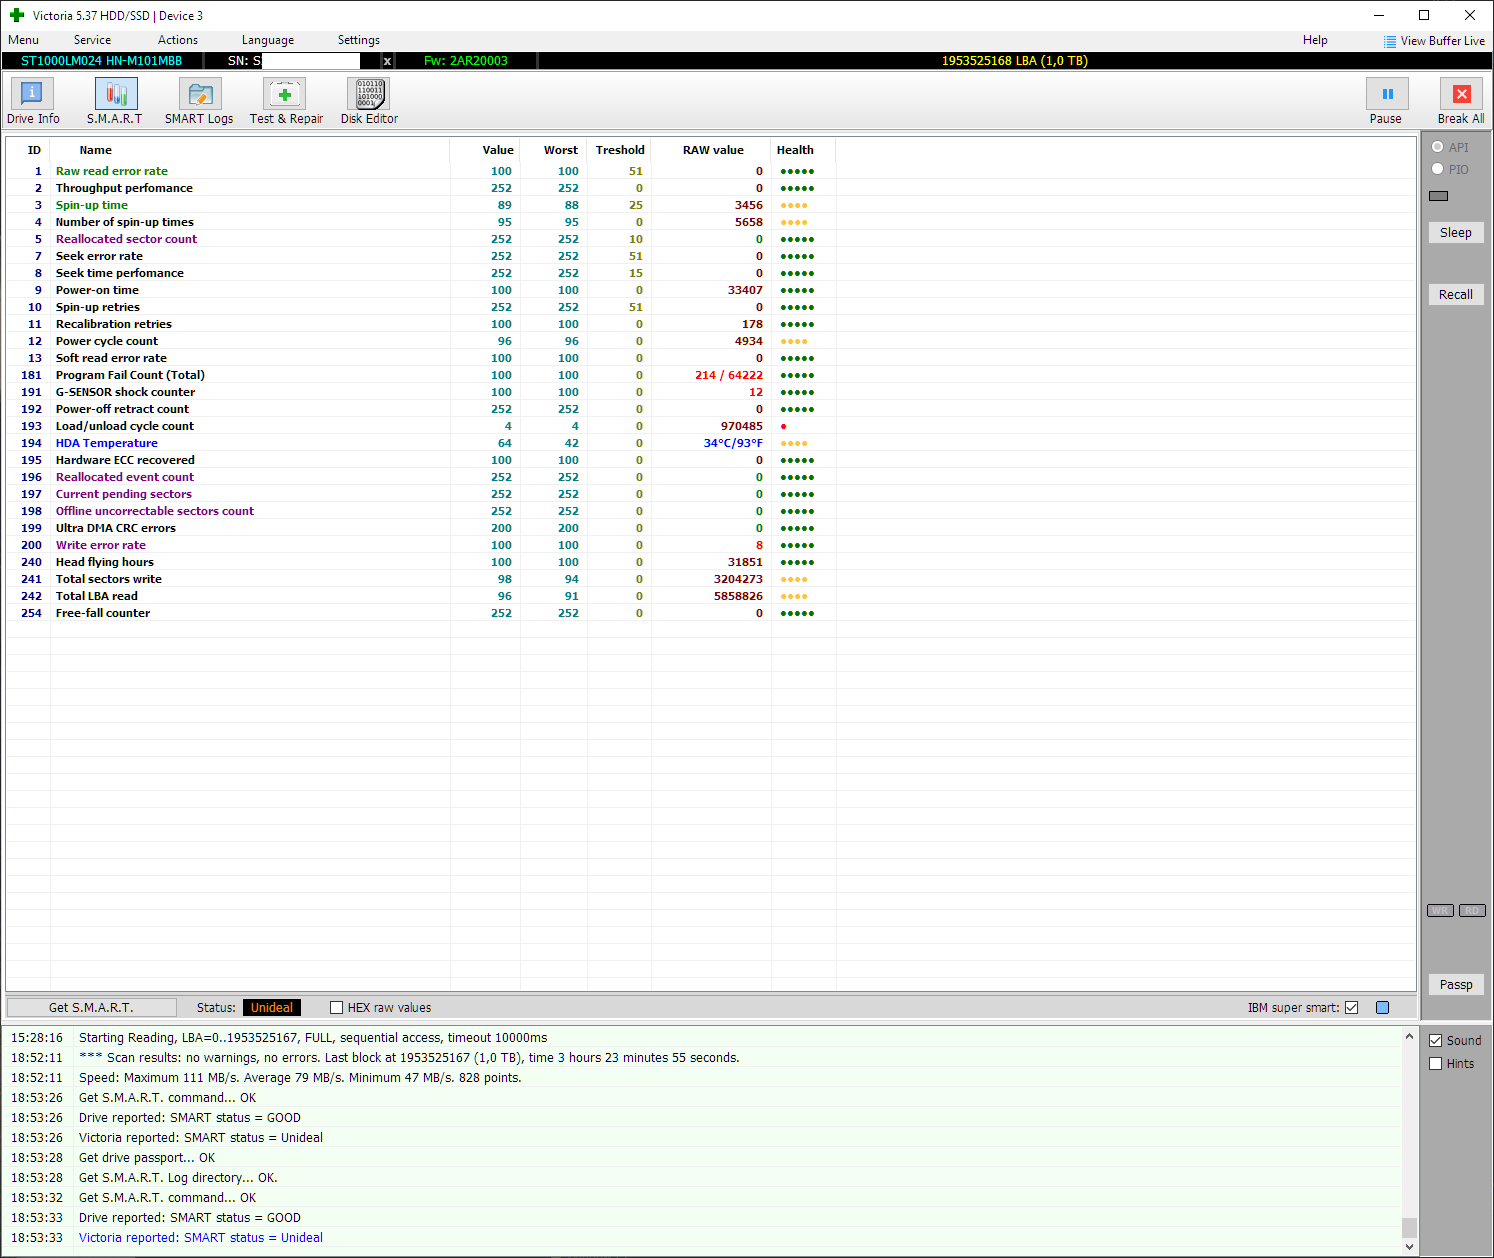Open the Service menu
Image resolution: width=1494 pixels, height=1258 pixels.
(x=92, y=40)
